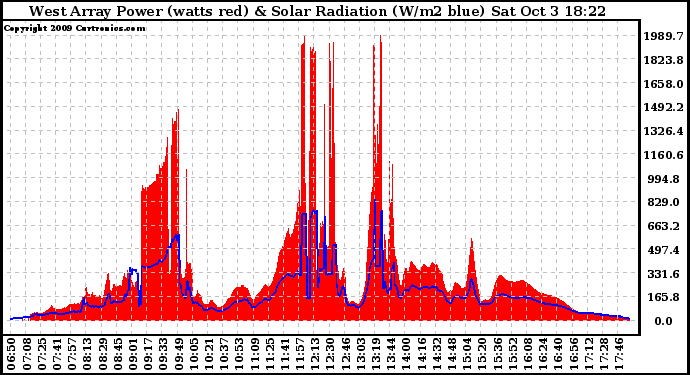
Task: Select the 1492.2 y-axis value
Action: [x=664, y=107]
